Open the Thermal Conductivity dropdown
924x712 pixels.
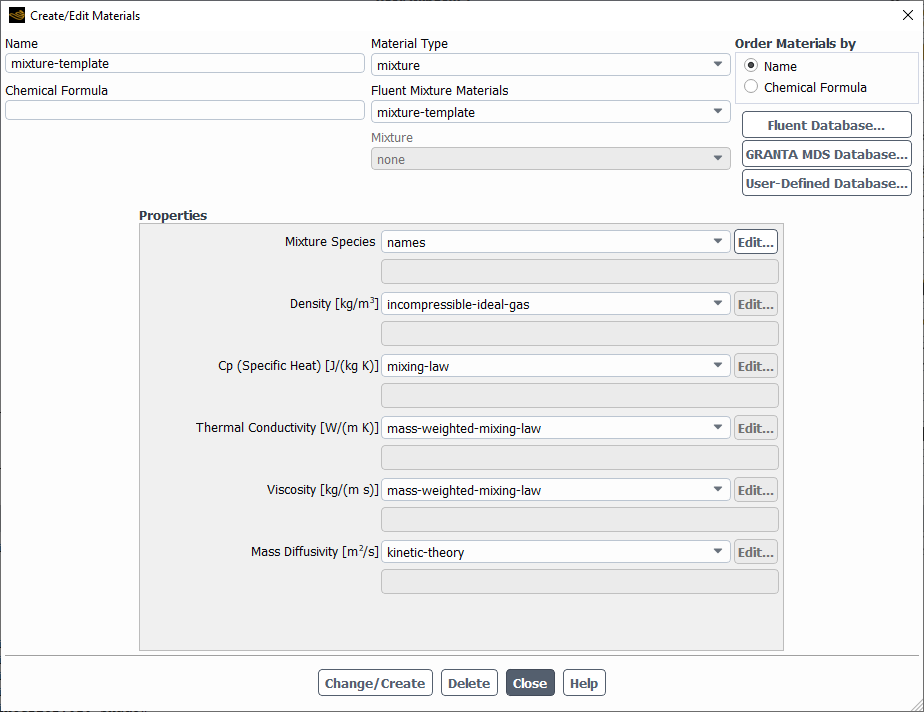(x=555, y=428)
